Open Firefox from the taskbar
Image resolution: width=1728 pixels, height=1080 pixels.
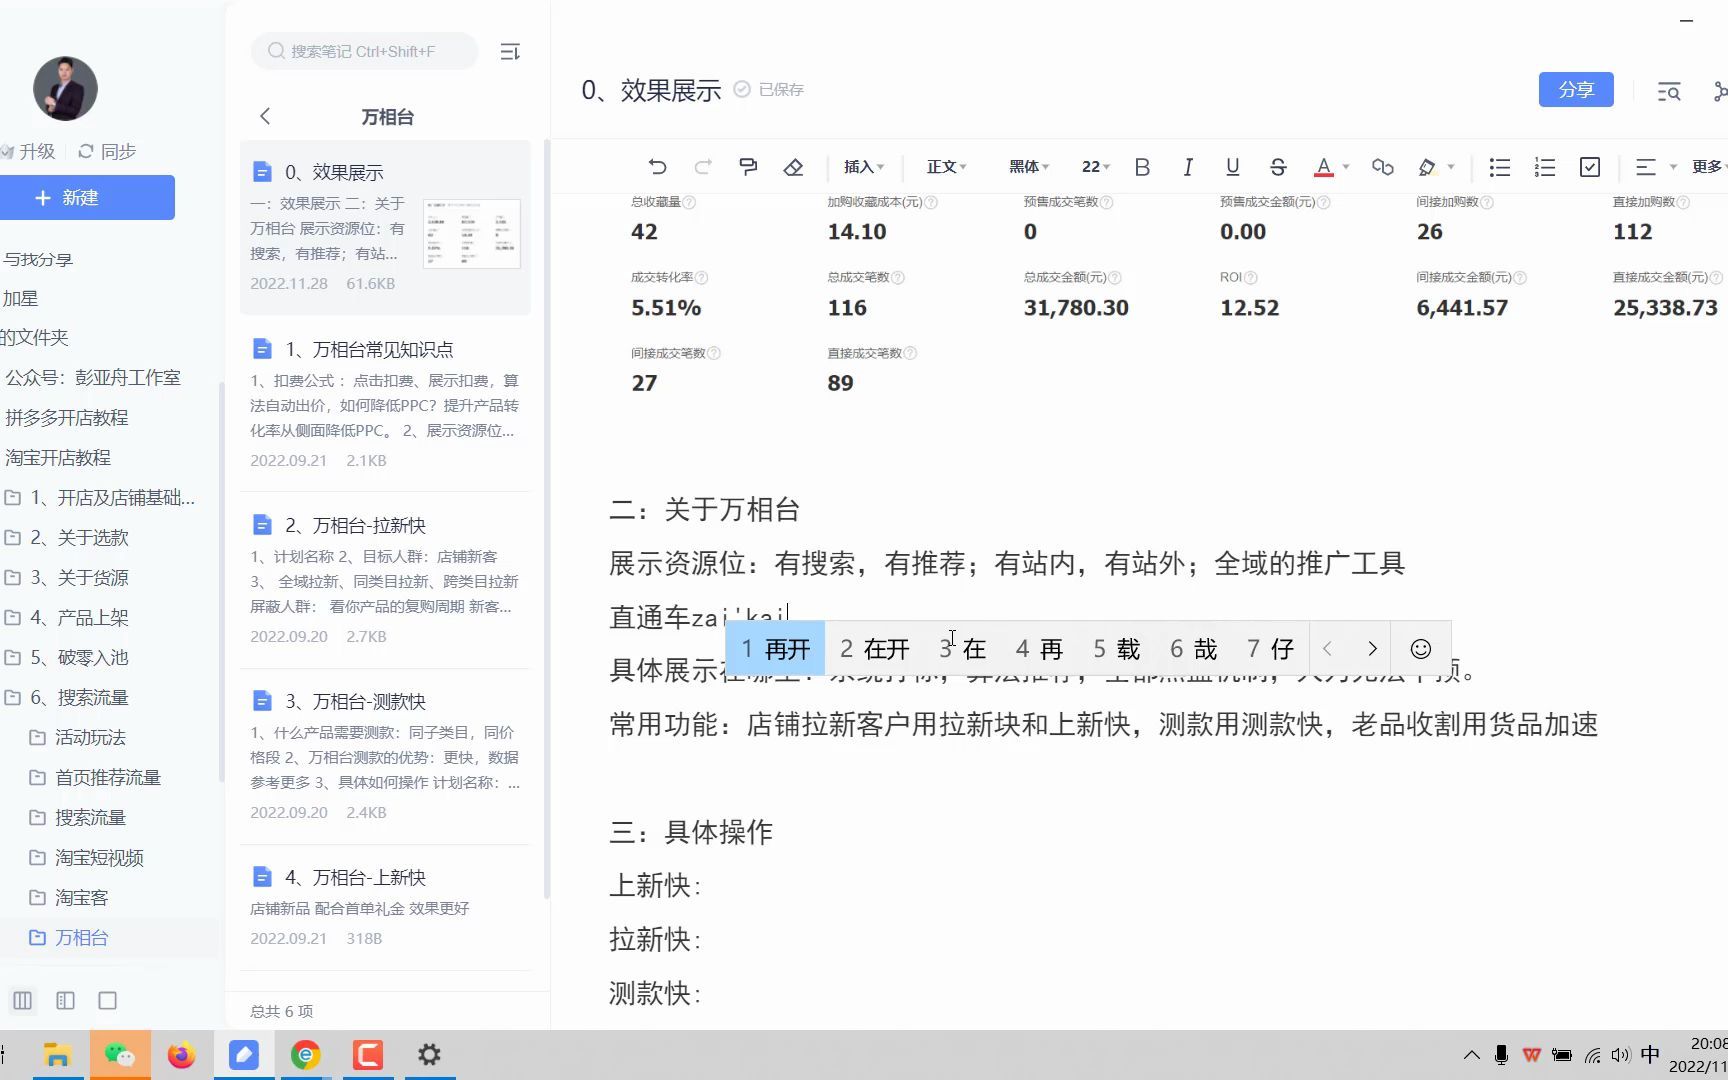pos(181,1055)
